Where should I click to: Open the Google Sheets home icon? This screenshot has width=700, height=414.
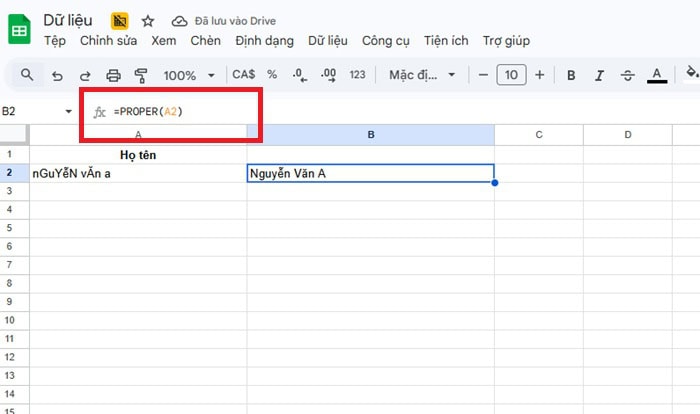(x=19, y=29)
